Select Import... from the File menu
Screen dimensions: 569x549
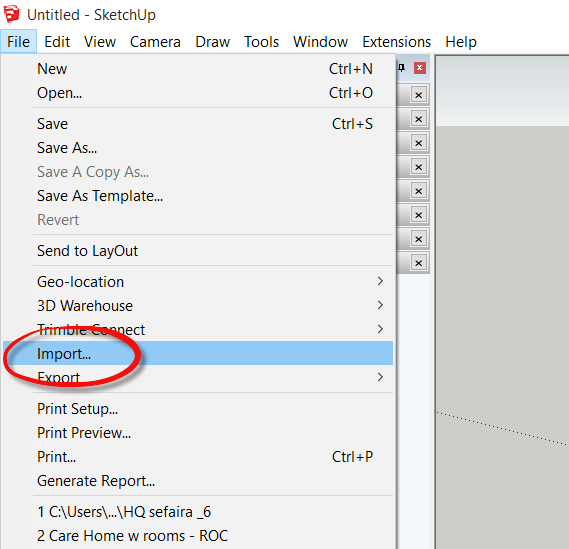(198, 353)
